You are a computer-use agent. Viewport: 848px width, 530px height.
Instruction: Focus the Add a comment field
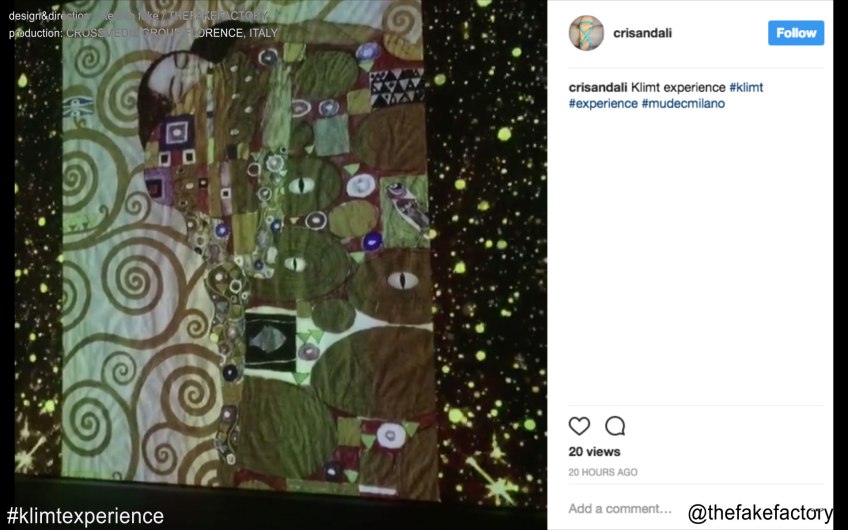(x=620, y=508)
